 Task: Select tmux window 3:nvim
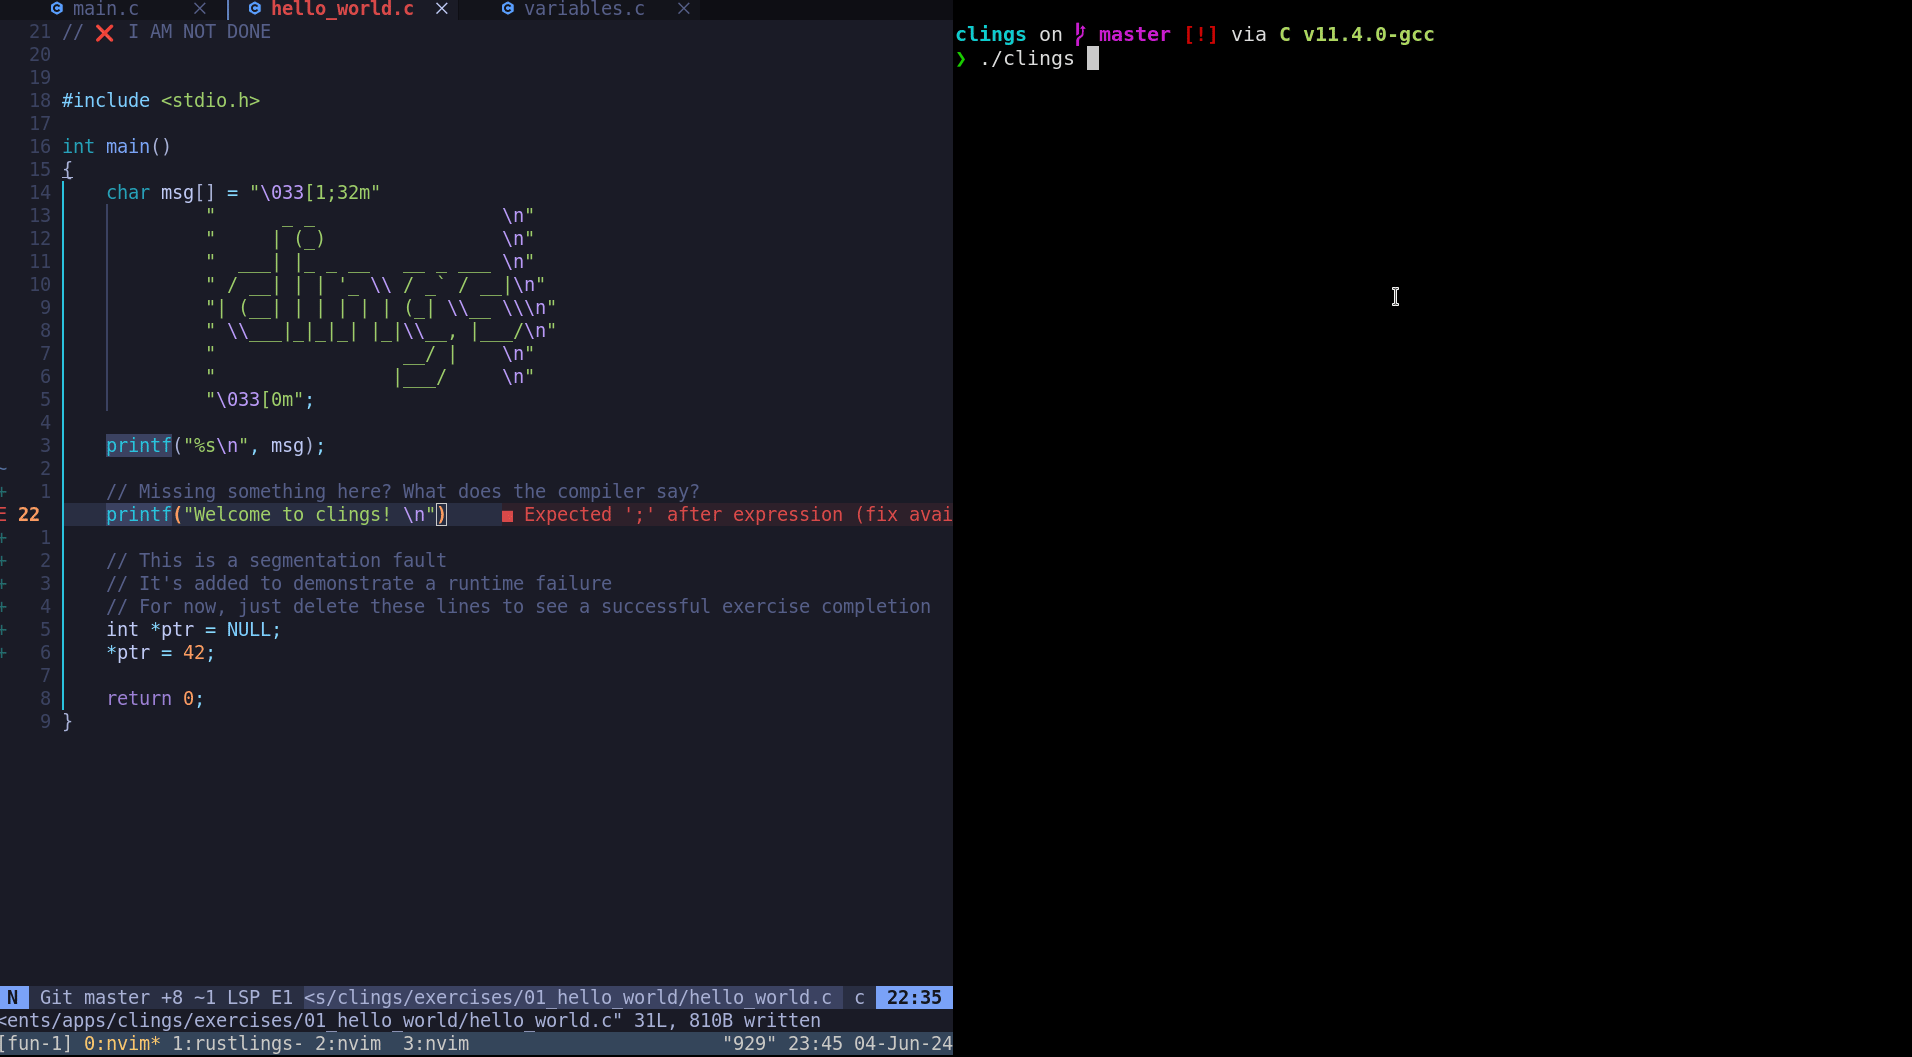coord(436,1044)
